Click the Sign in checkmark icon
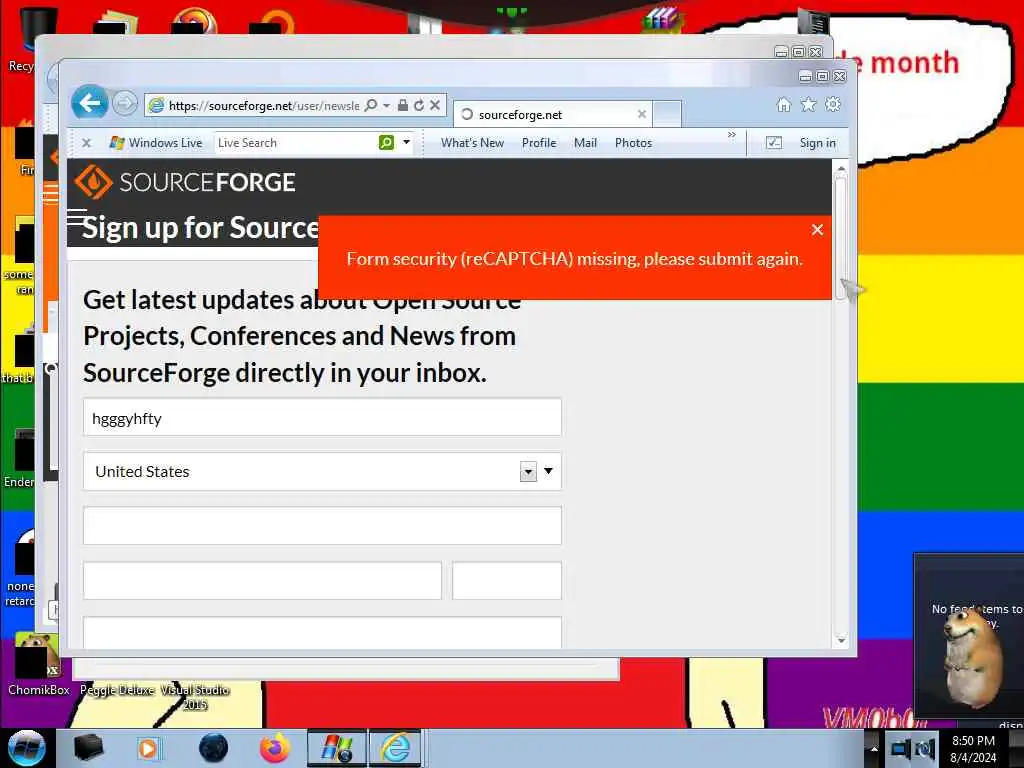 point(774,142)
